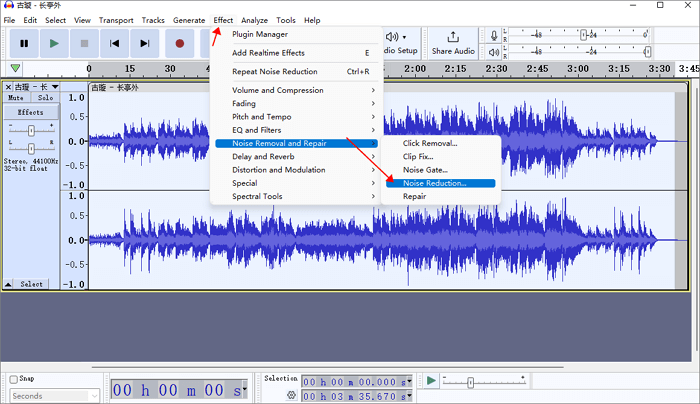Enable the Snap checkbox
700x404 pixels.
pyautogui.click(x=14, y=379)
